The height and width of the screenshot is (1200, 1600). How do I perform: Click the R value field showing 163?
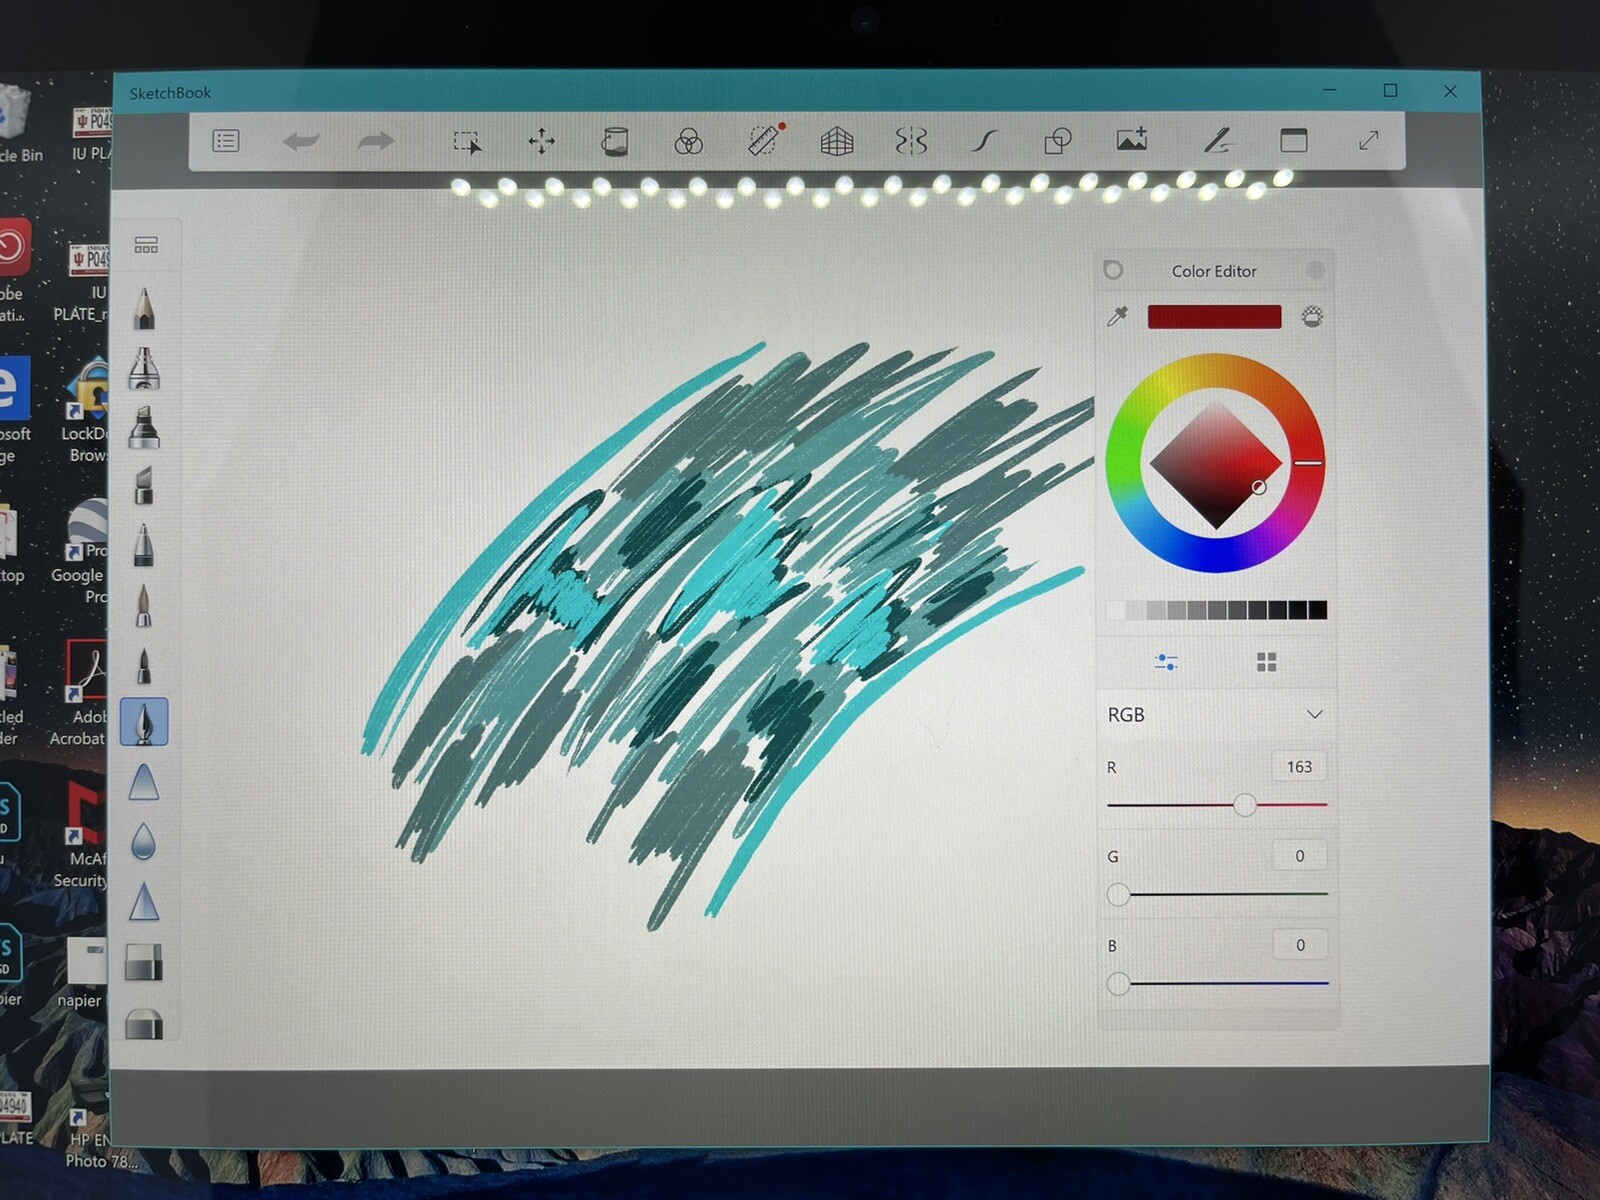(1299, 767)
